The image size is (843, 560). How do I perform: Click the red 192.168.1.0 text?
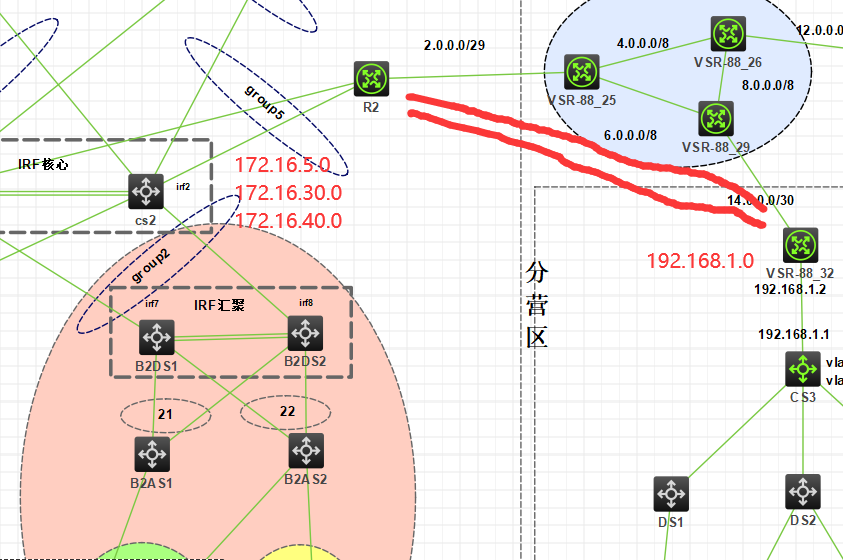[701, 261]
